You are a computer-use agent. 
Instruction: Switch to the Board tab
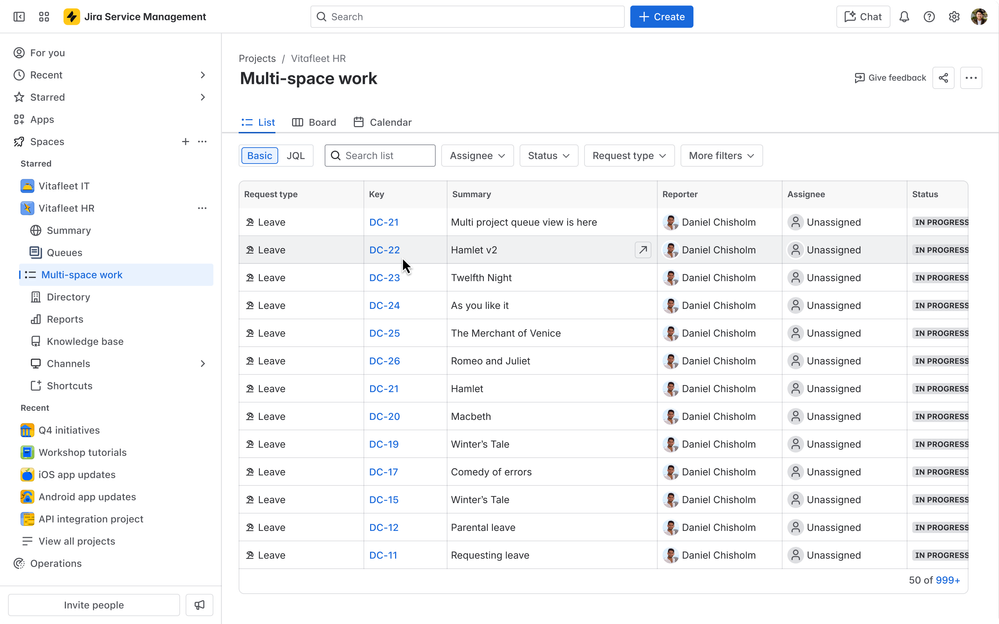tap(314, 122)
